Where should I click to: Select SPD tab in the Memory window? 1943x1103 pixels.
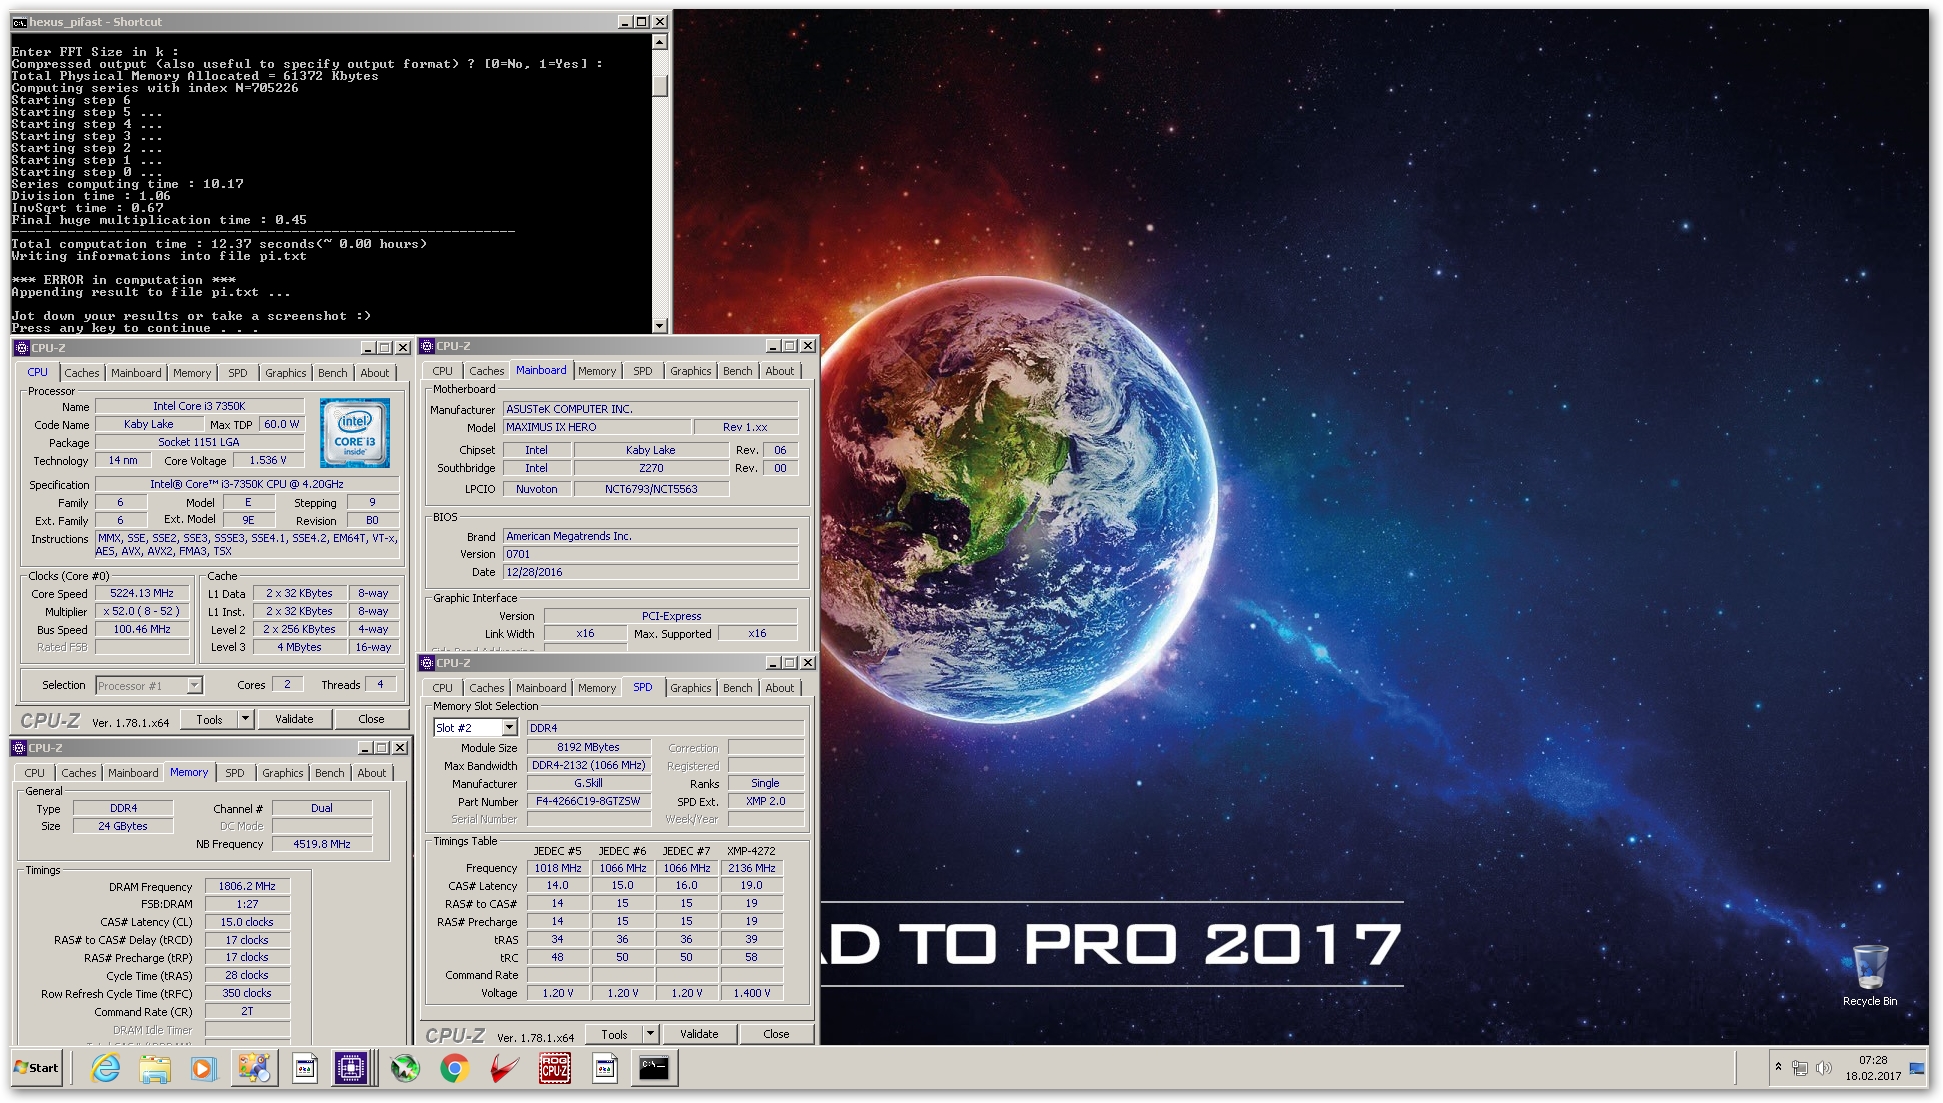click(x=234, y=773)
